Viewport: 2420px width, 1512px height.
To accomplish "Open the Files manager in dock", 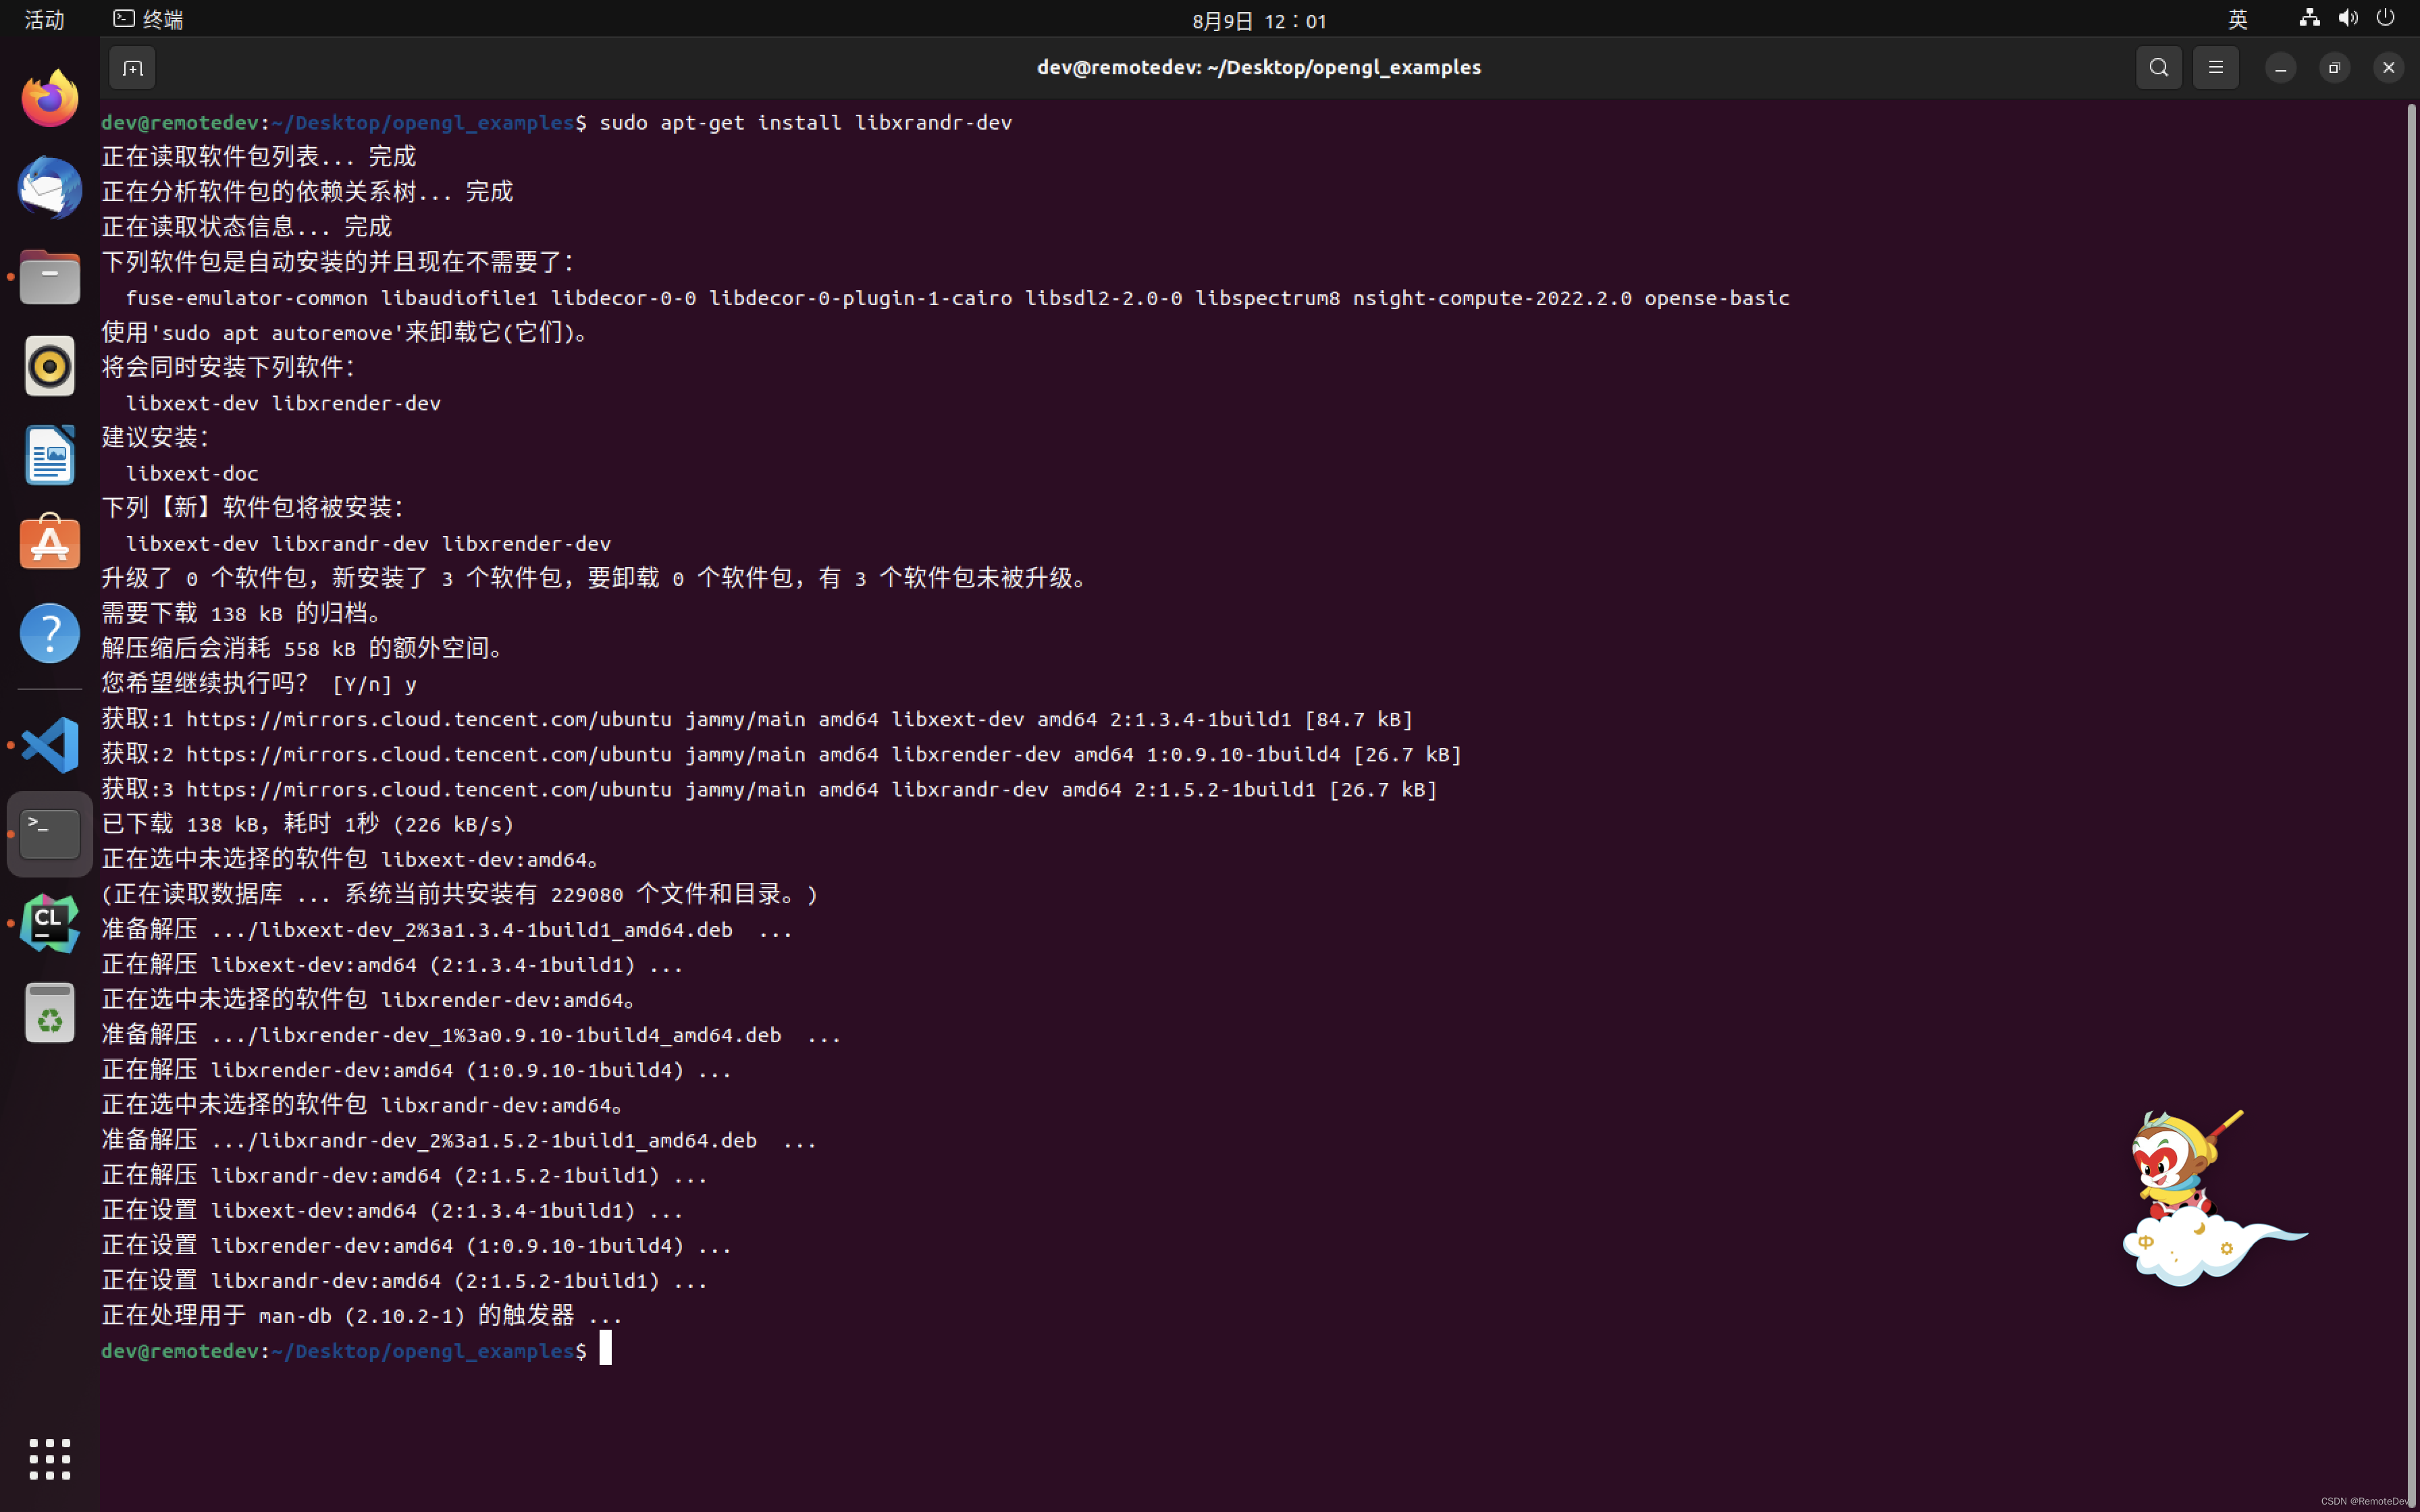I will [50, 277].
